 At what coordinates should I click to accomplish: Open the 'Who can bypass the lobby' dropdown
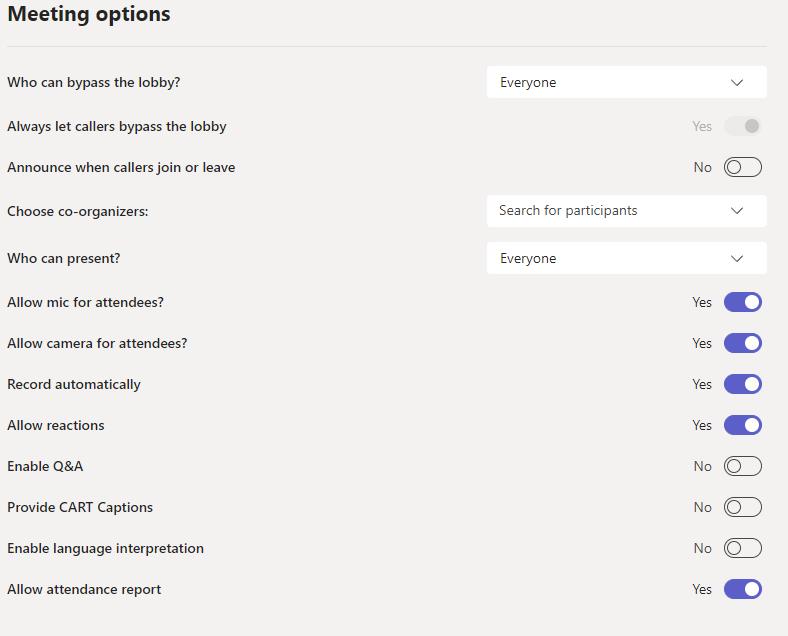point(626,82)
